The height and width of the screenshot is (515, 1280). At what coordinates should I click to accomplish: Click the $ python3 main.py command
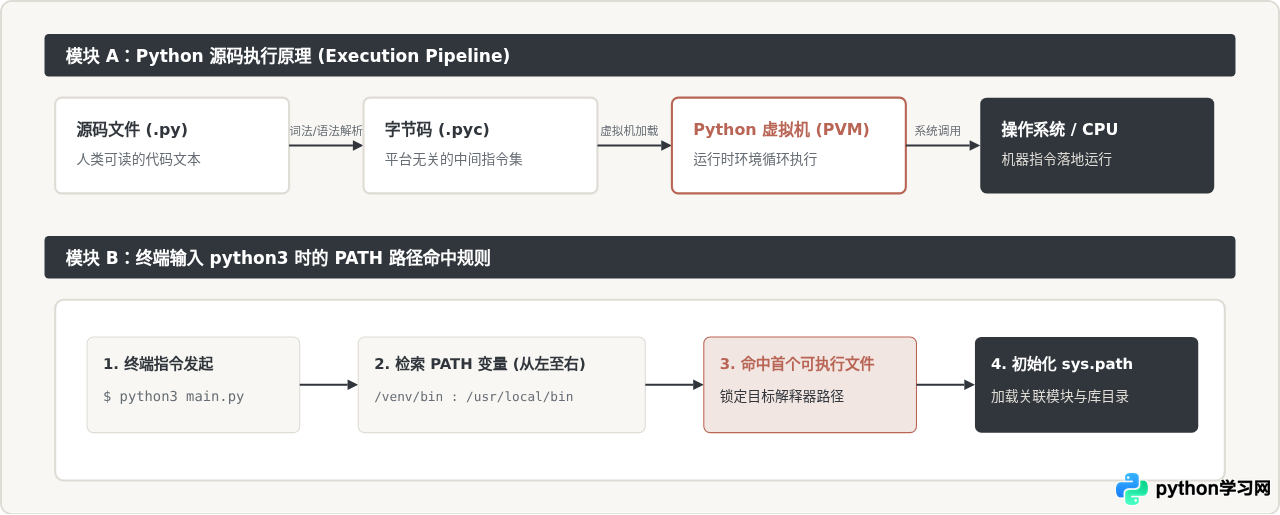(x=174, y=396)
